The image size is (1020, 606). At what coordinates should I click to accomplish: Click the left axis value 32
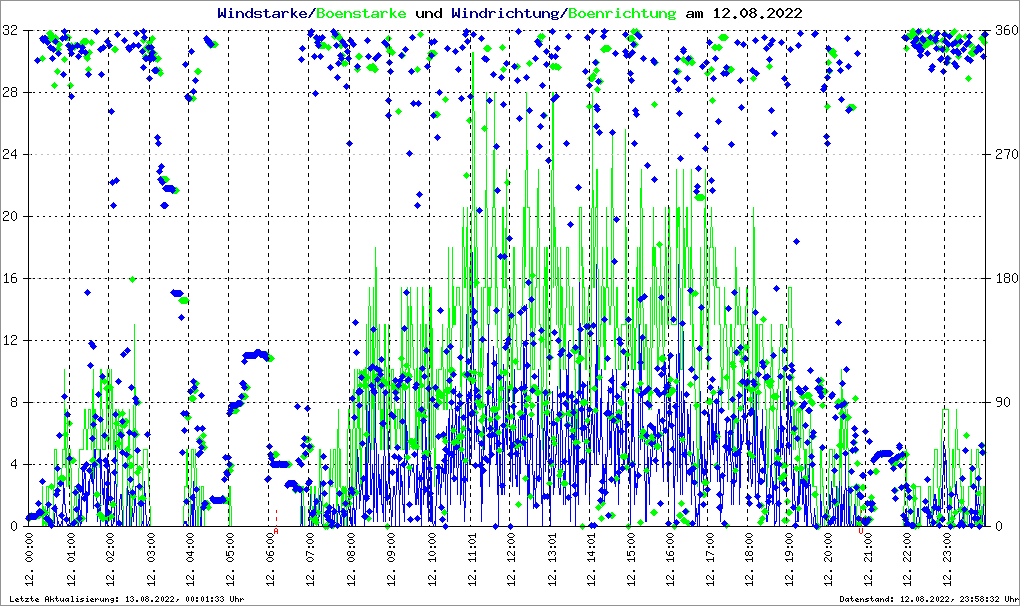point(12,31)
